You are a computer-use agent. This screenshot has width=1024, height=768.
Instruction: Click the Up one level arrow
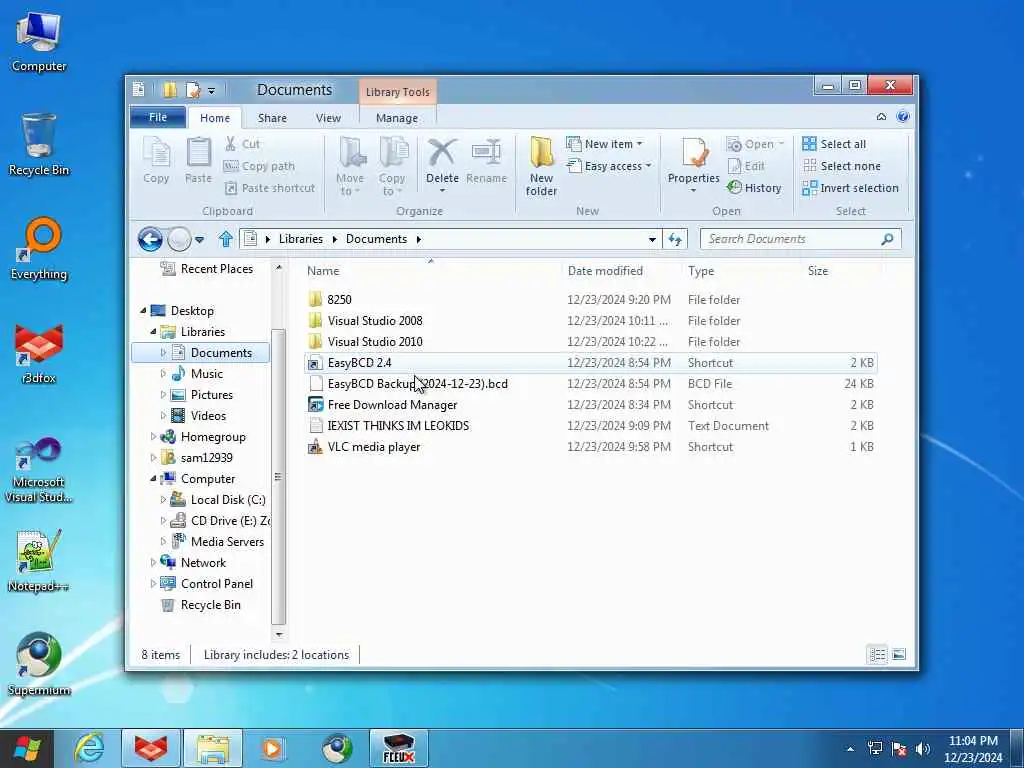(x=226, y=239)
